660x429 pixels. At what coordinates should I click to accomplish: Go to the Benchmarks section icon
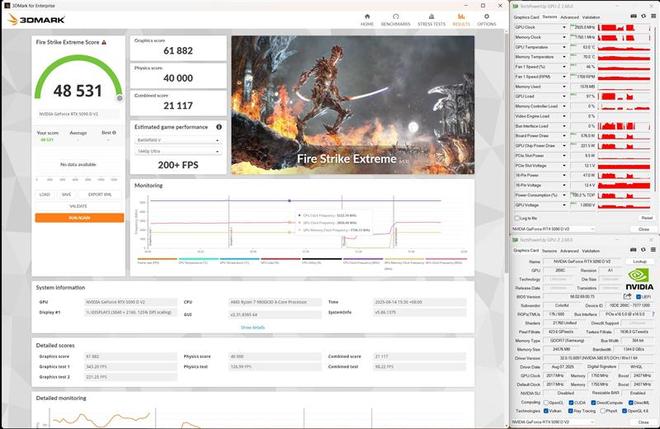pyautogui.click(x=397, y=19)
